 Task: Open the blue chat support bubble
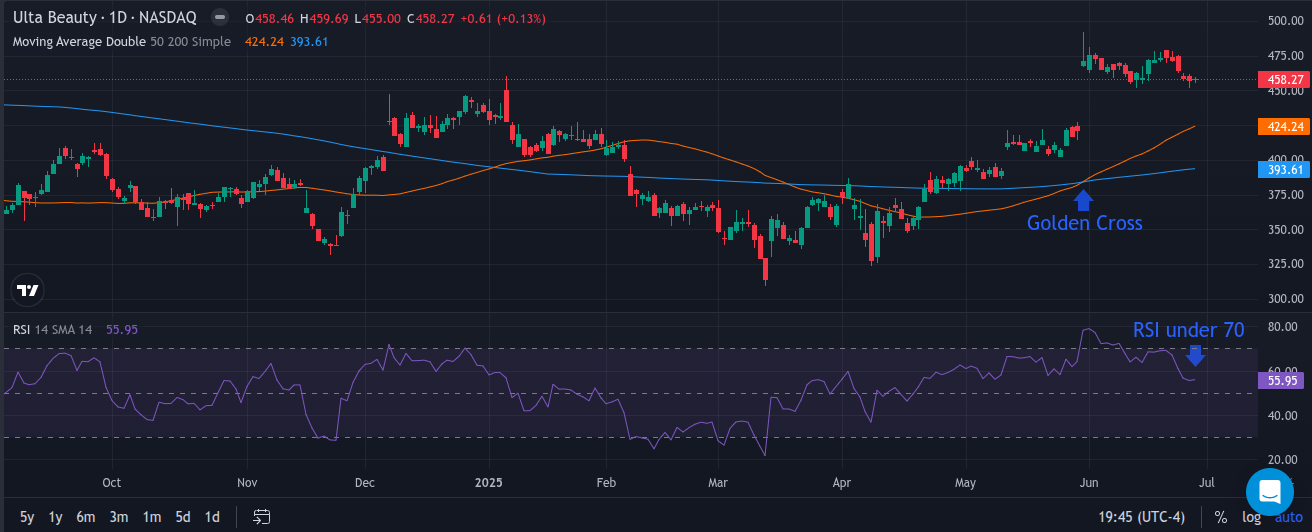coord(1270,492)
